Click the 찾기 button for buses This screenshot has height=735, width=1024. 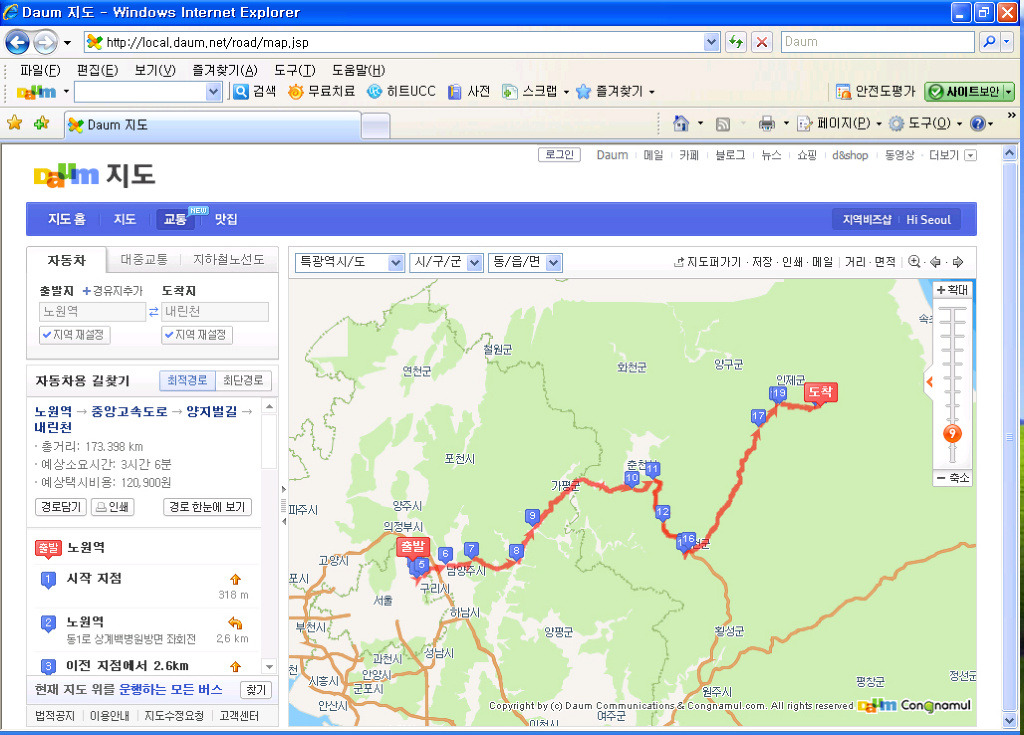[x=256, y=690]
